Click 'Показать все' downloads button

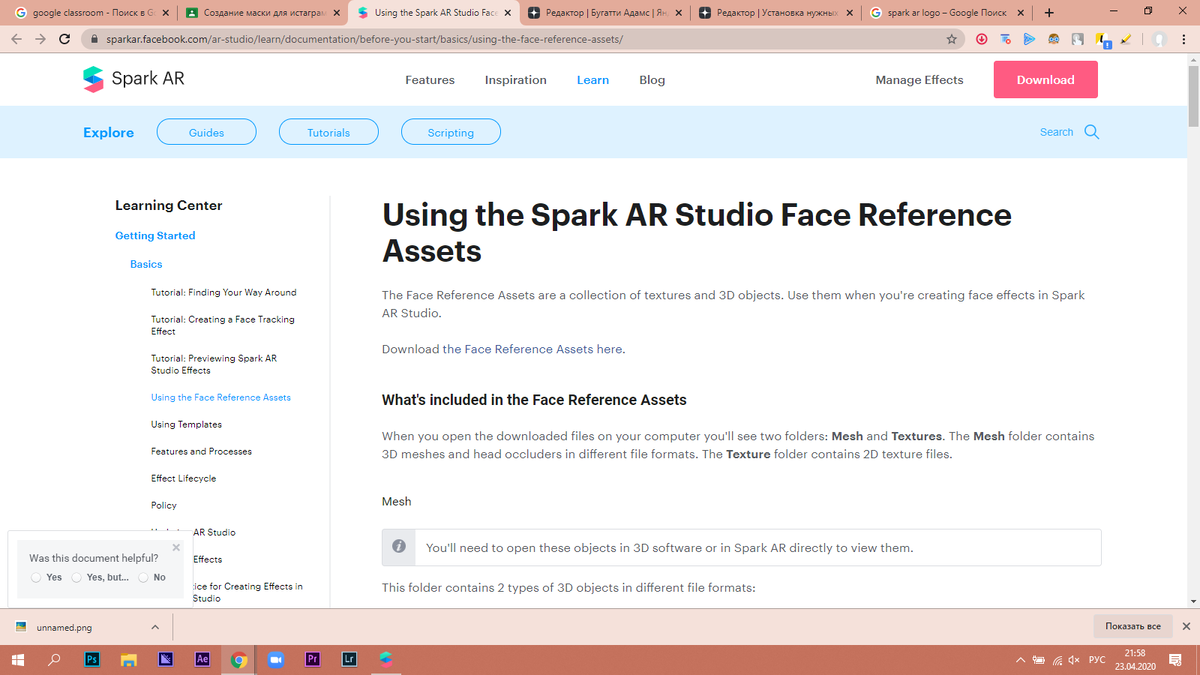(1132, 626)
